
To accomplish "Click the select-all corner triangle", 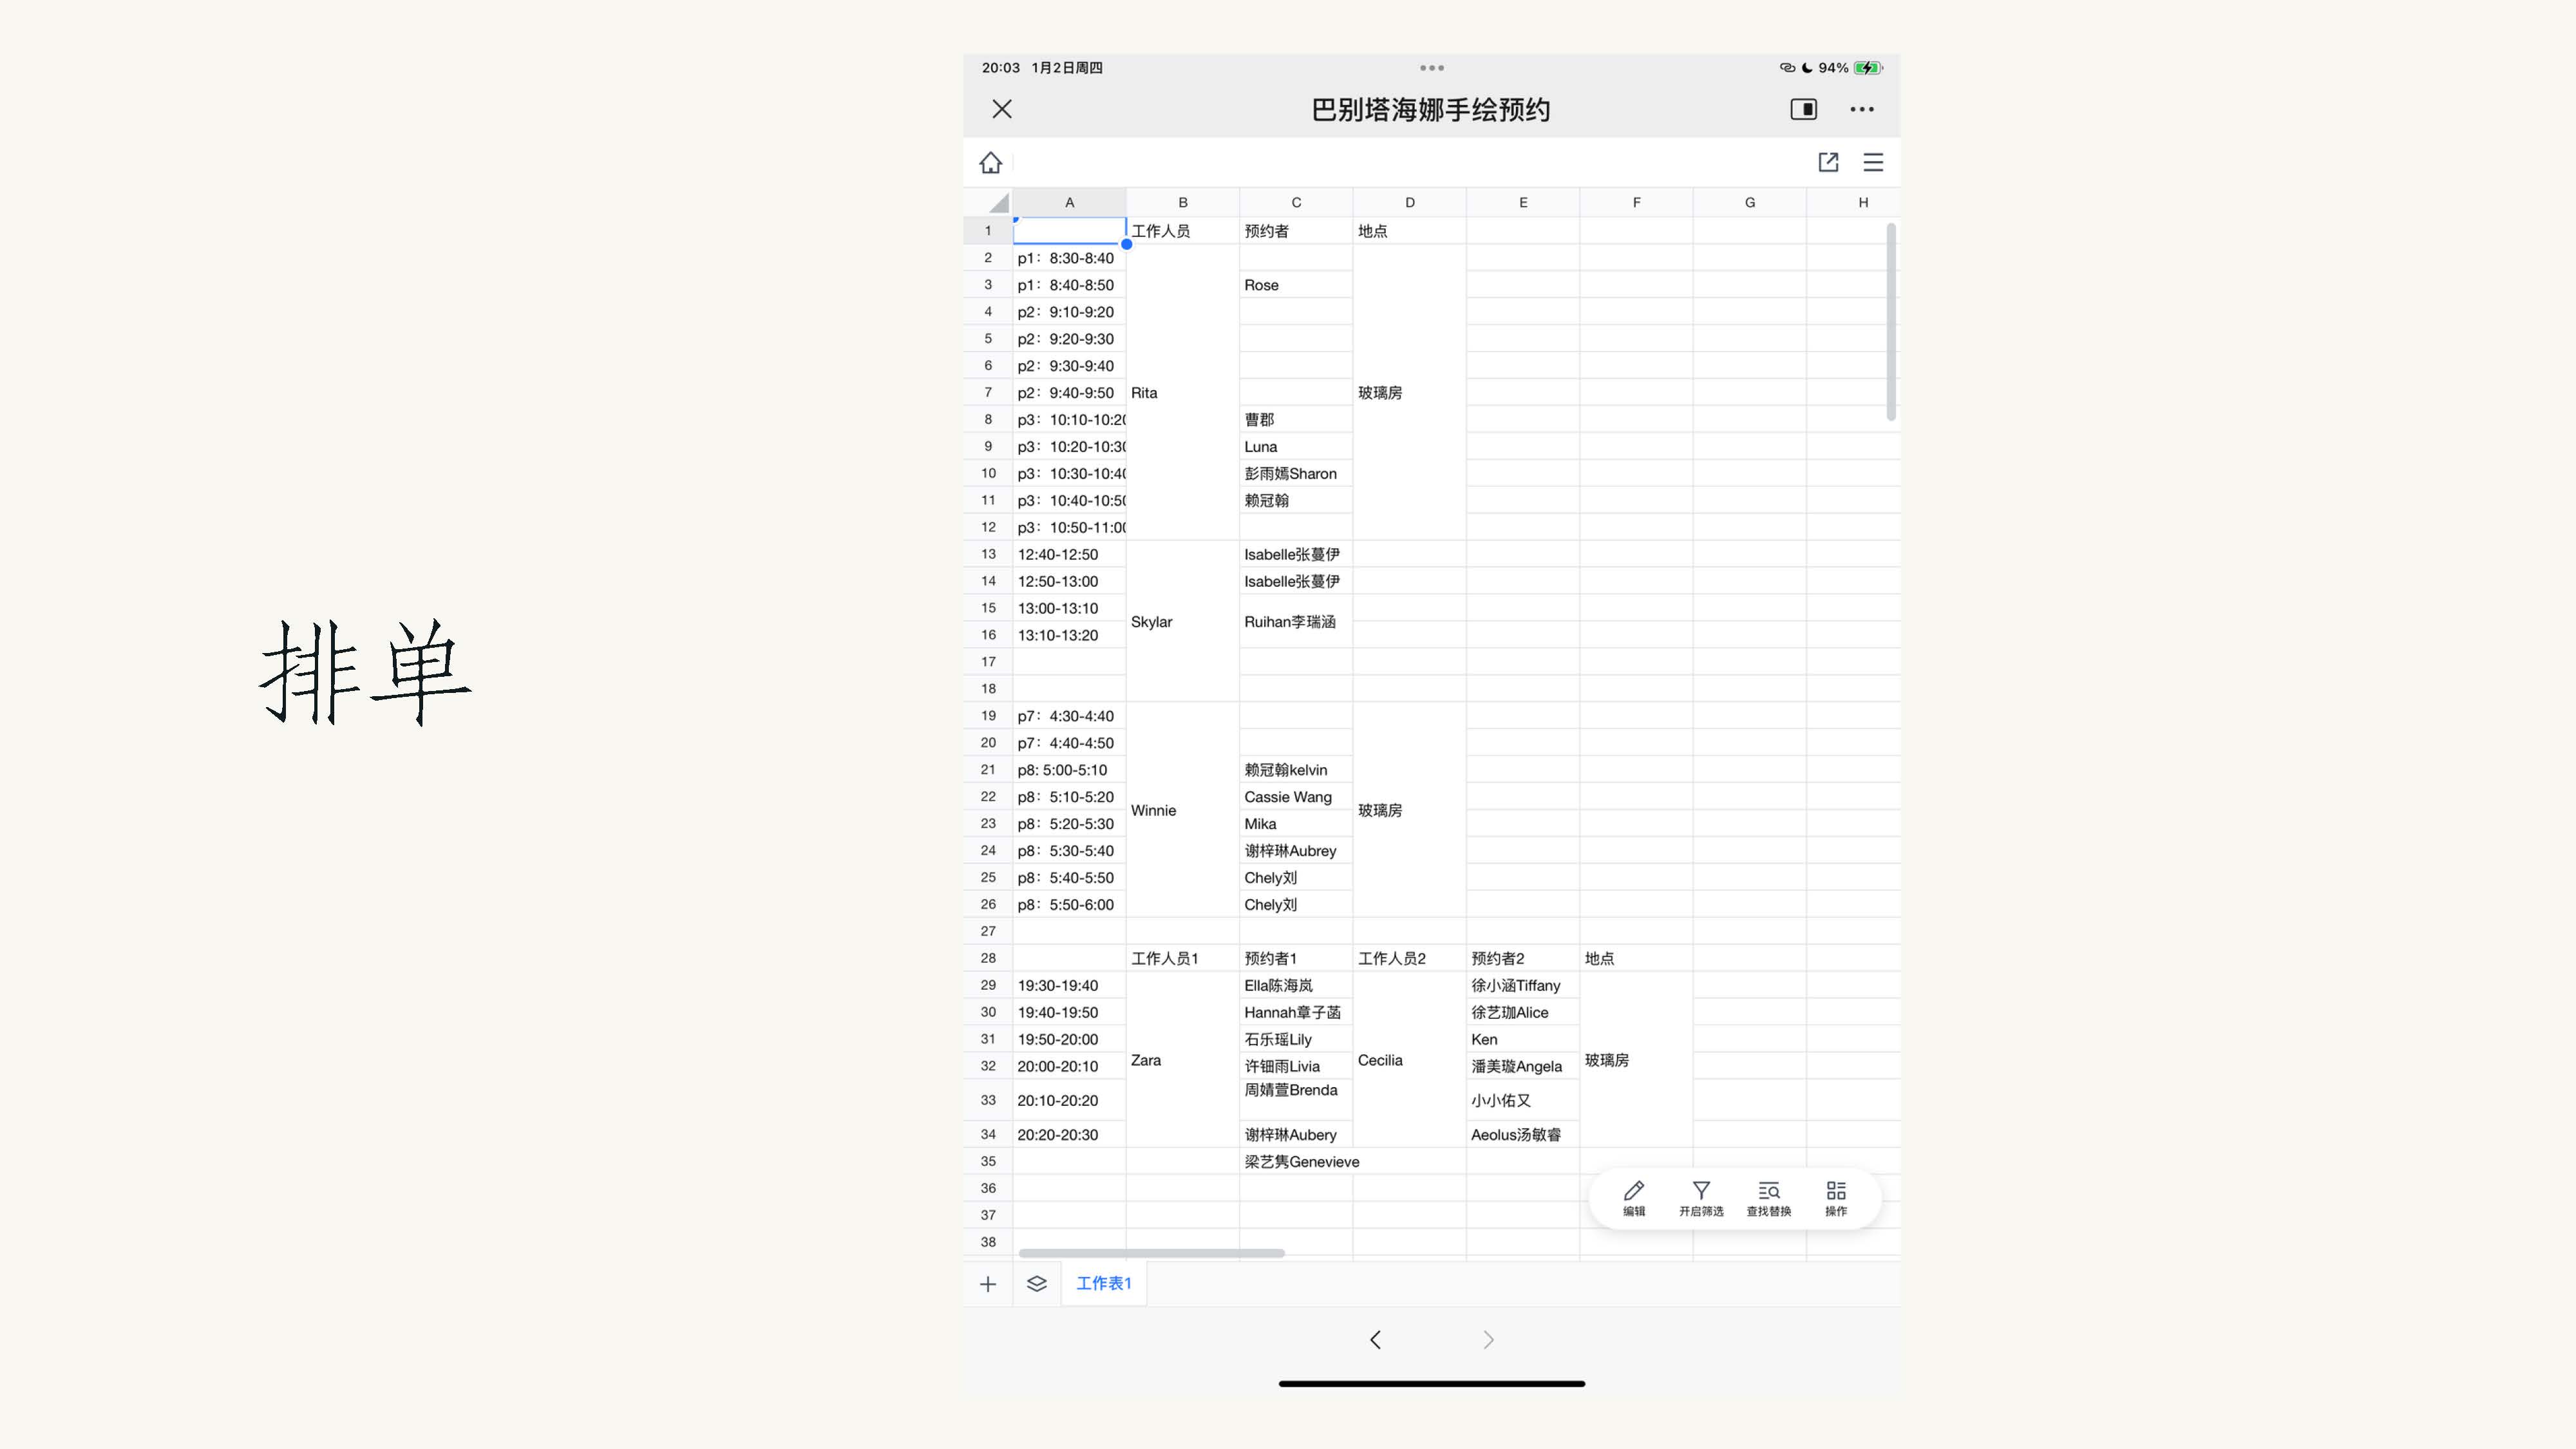I will click(x=998, y=203).
